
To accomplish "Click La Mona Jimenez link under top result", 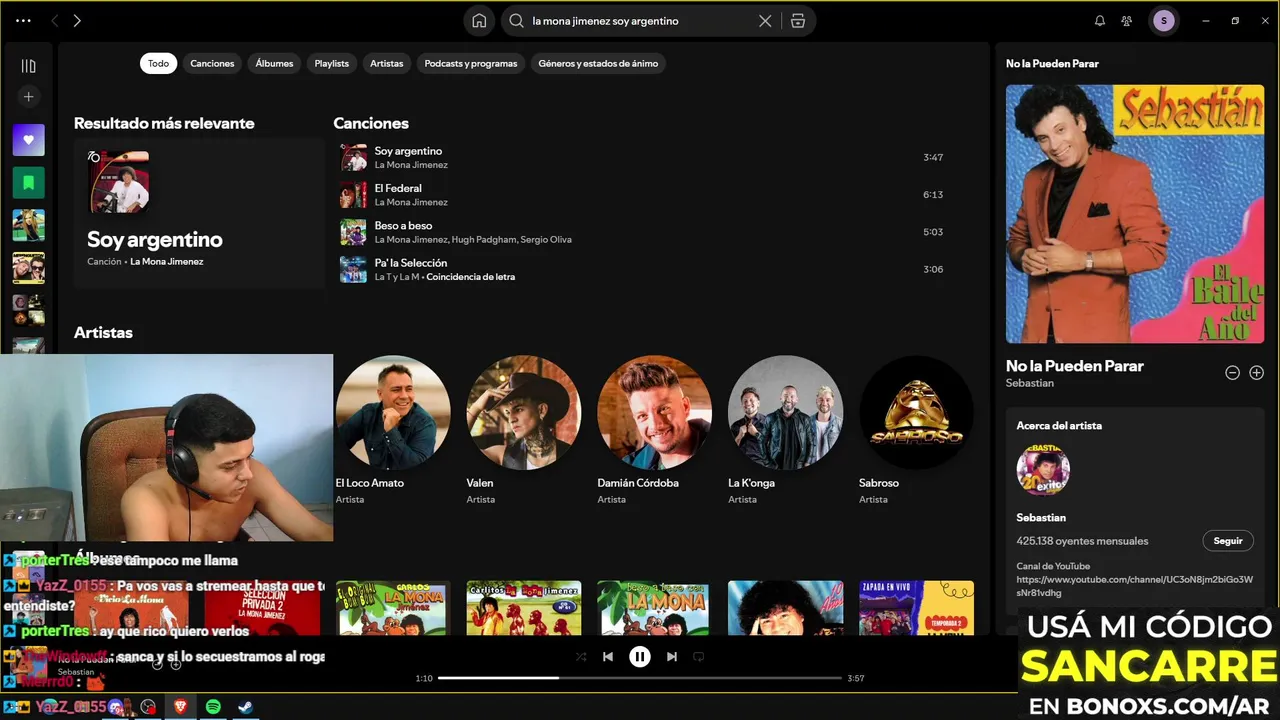I will click(x=166, y=262).
